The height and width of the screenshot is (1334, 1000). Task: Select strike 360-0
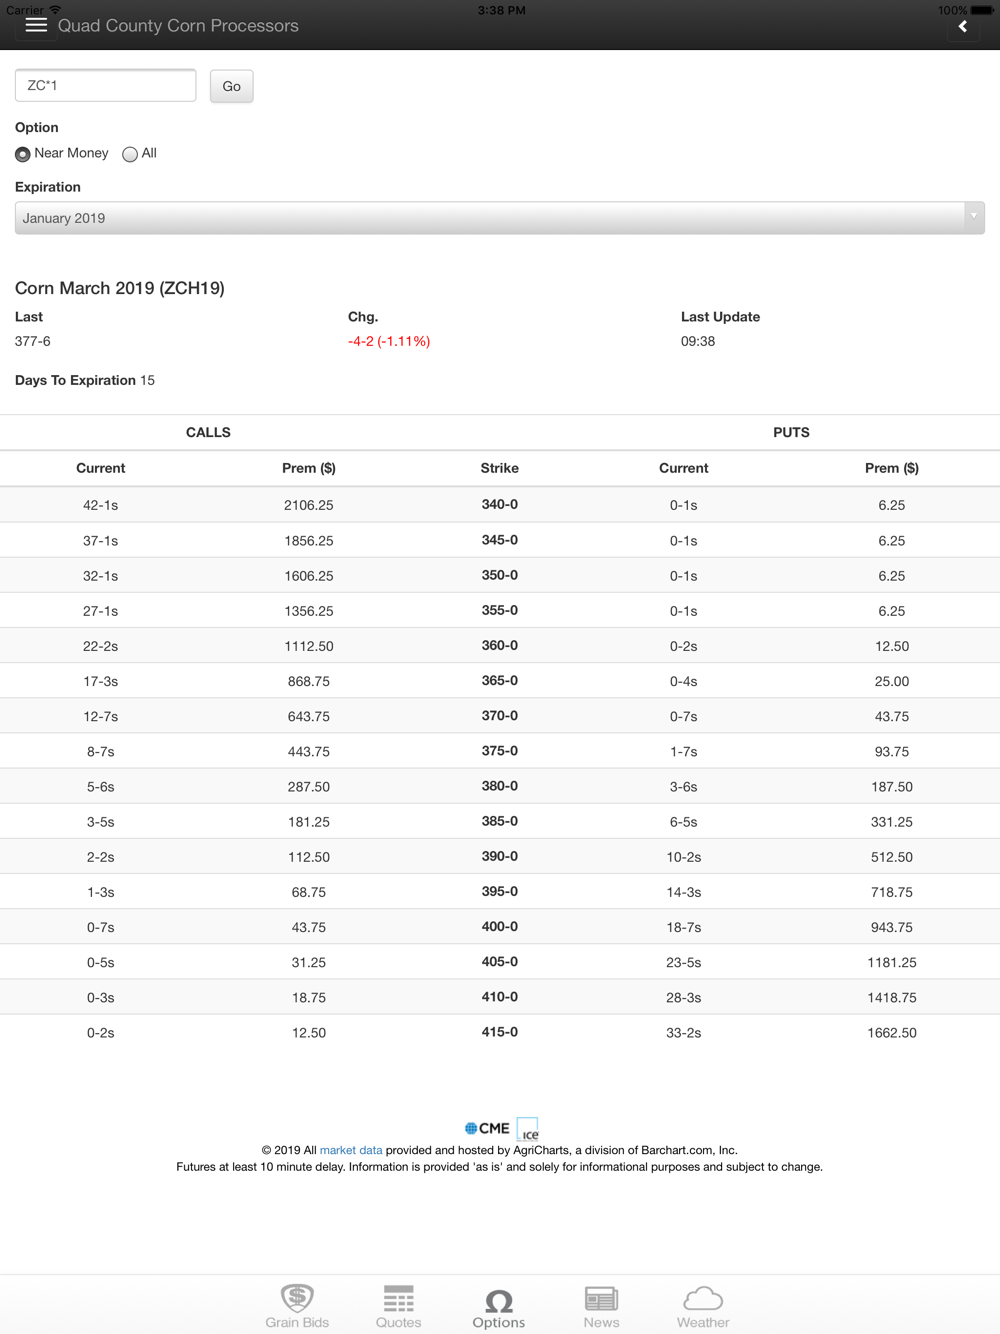coord(500,645)
